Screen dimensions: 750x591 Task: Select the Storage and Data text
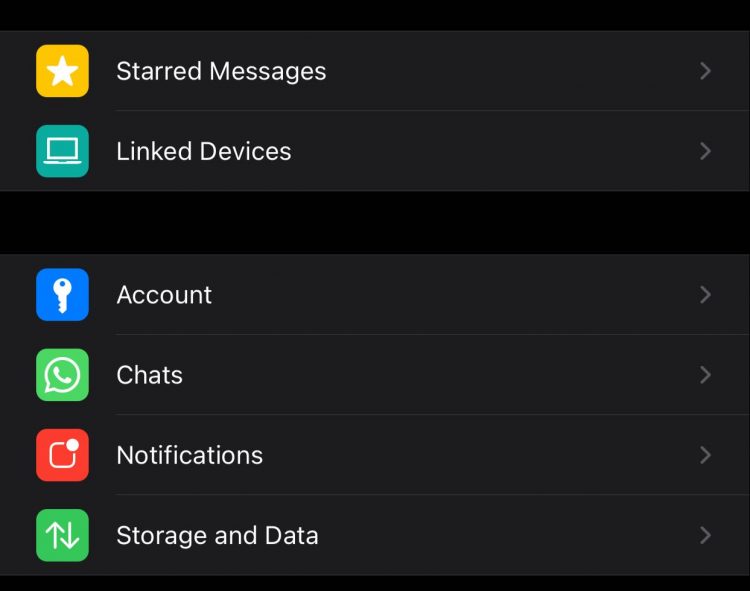217,535
